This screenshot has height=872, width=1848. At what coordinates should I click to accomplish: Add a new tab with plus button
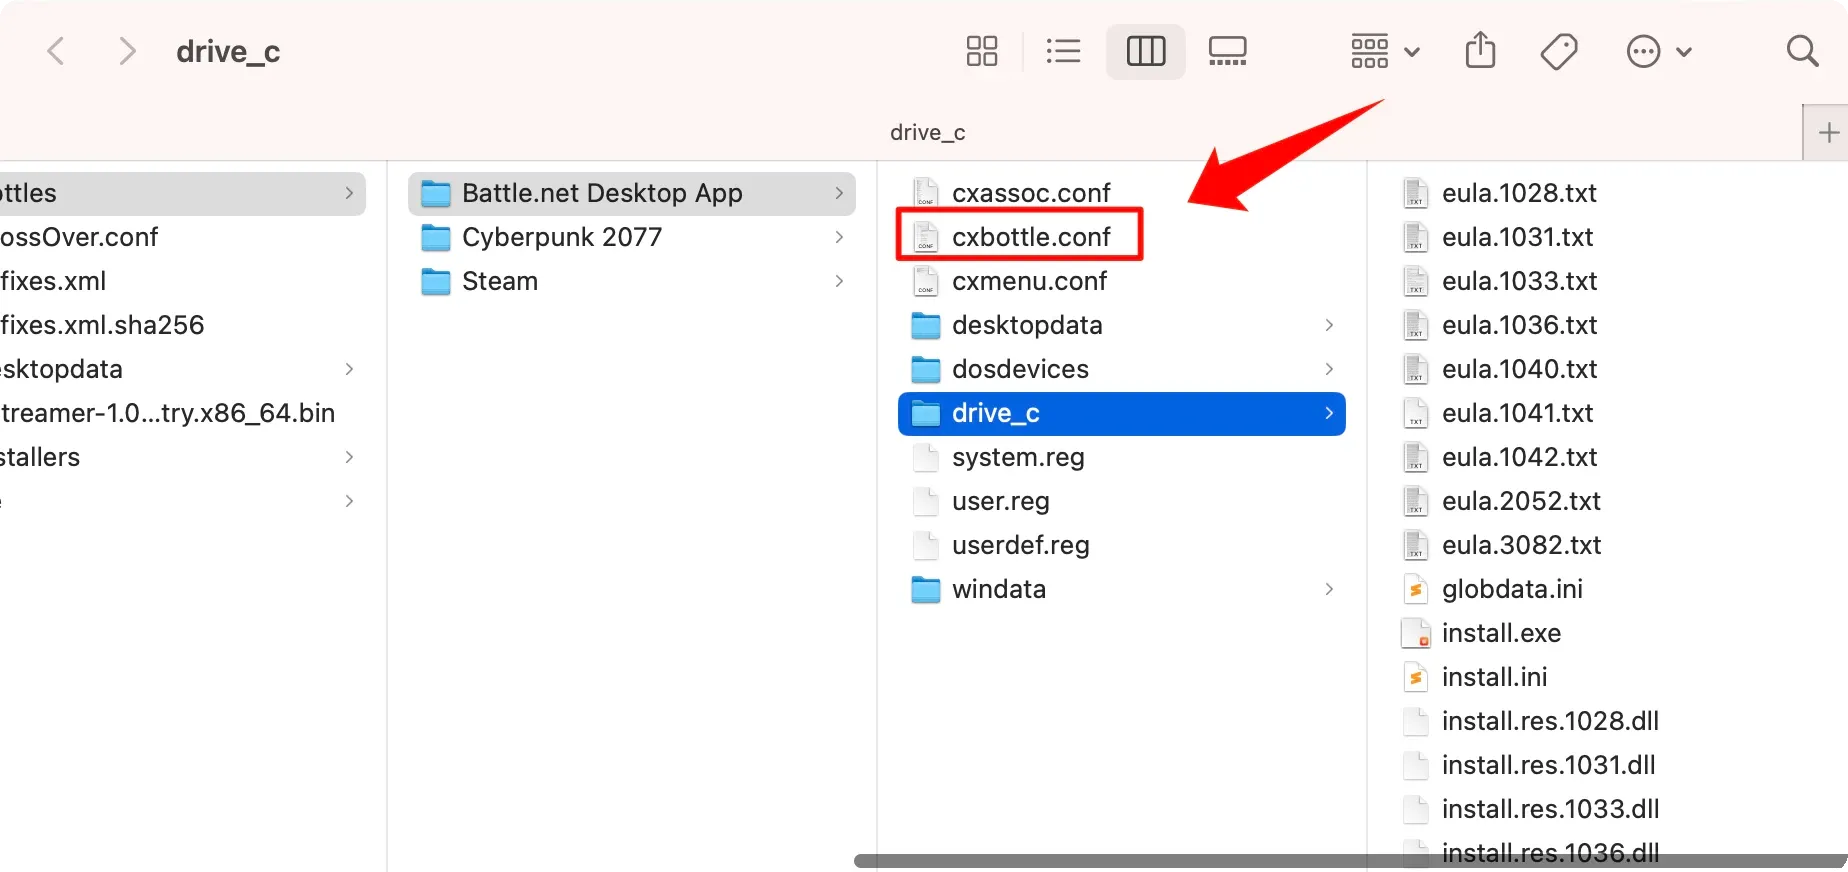click(1828, 132)
